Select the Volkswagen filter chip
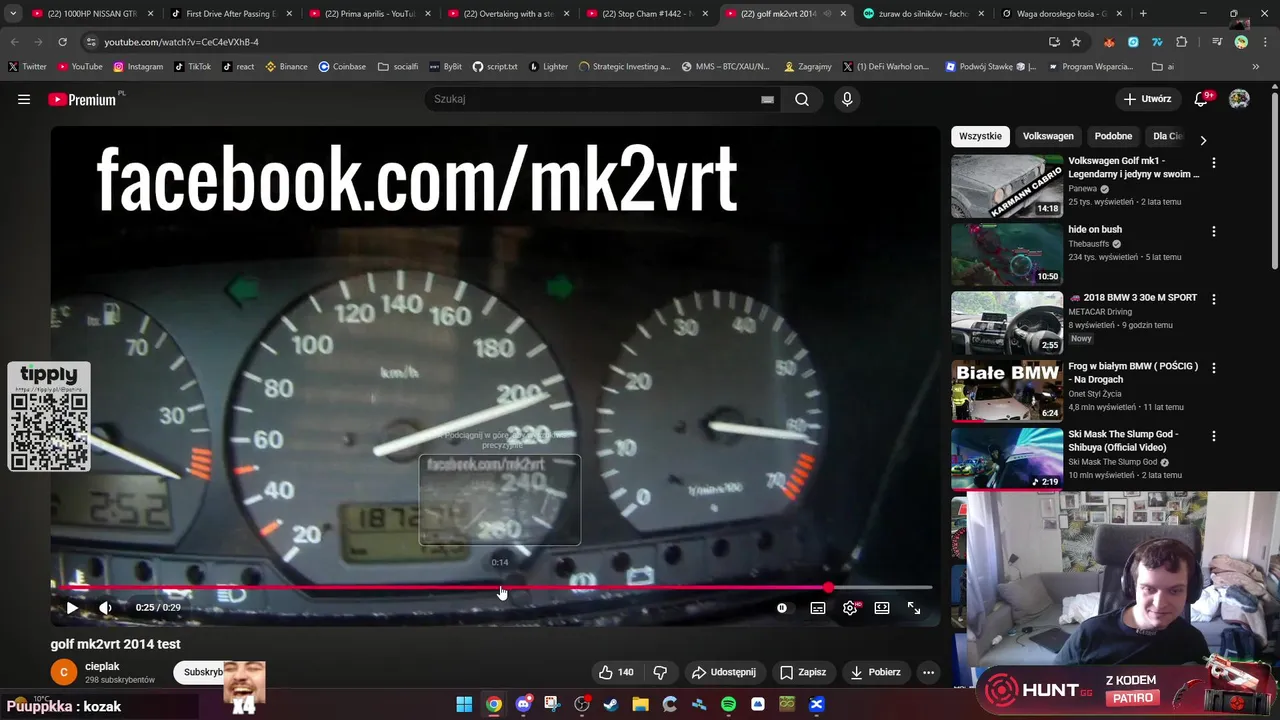Viewport: 1280px width, 720px height. (x=1048, y=136)
